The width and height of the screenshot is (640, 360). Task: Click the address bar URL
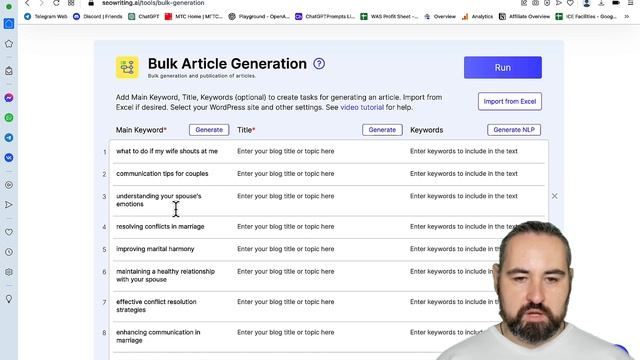click(x=153, y=3)
